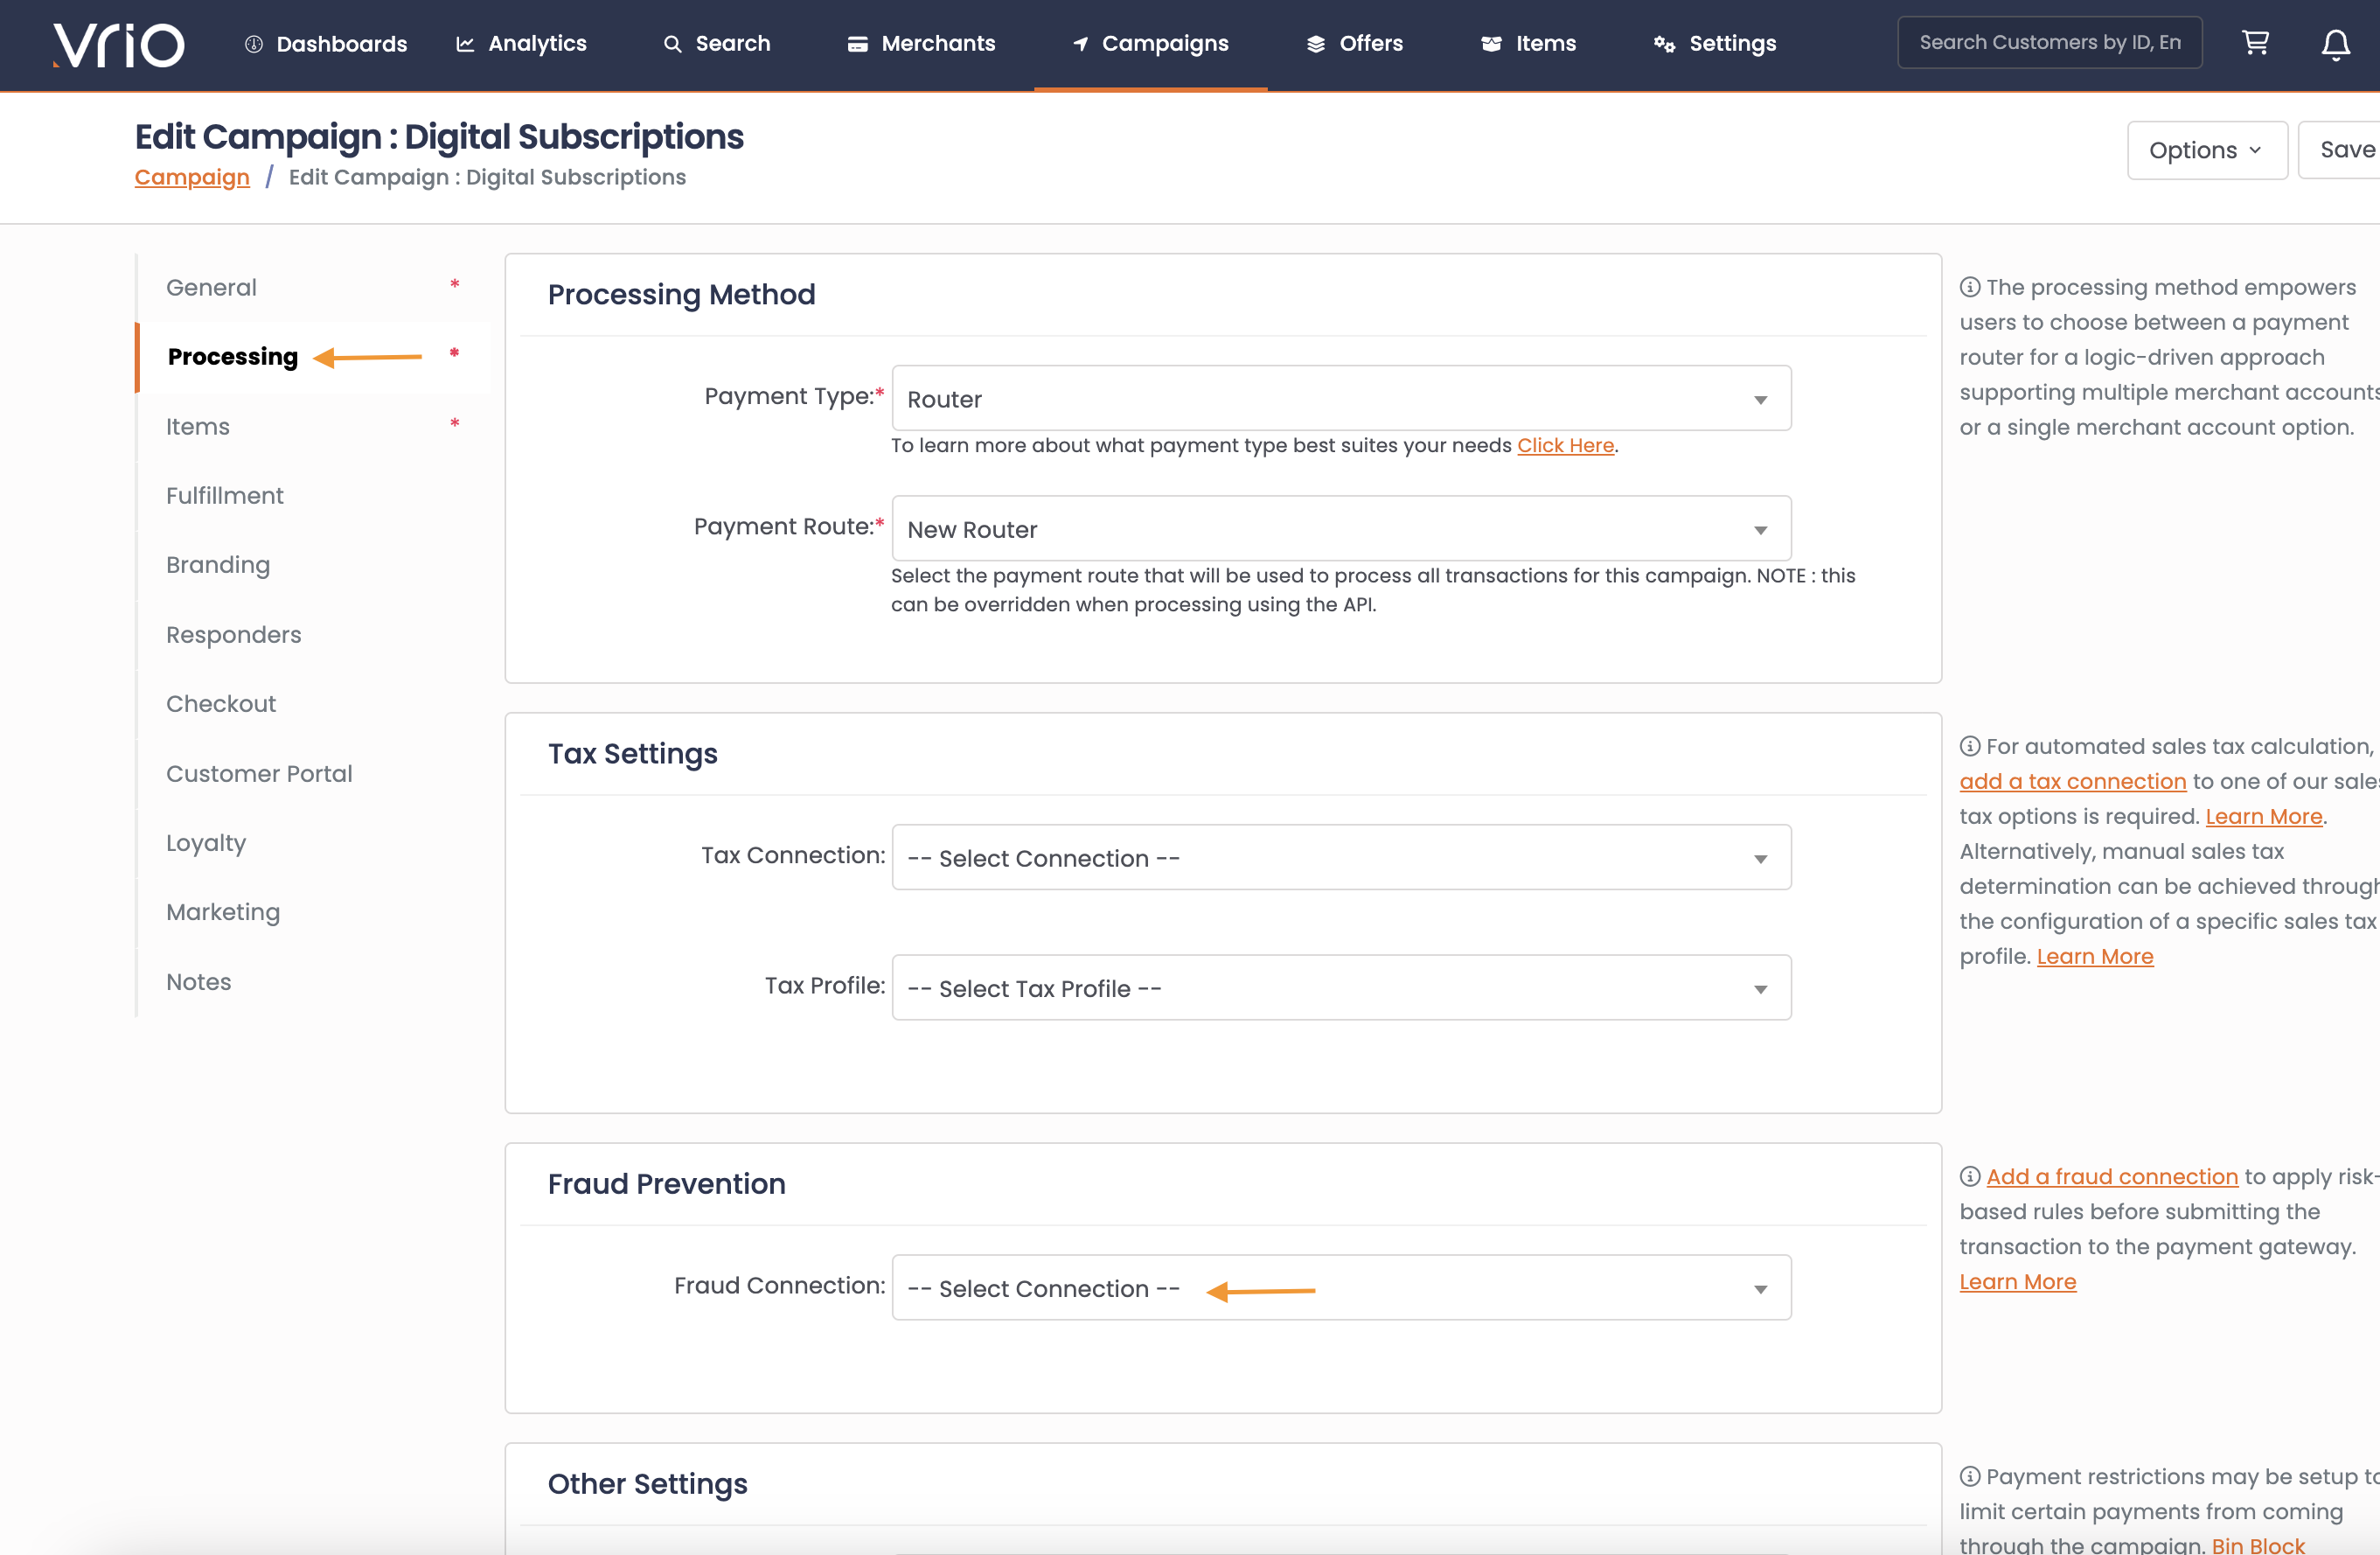Follow the Campaign breadcrumb link
The width and height of the screenshot is (2380, 1555).
pyautogui.click(x=192, y=177)
